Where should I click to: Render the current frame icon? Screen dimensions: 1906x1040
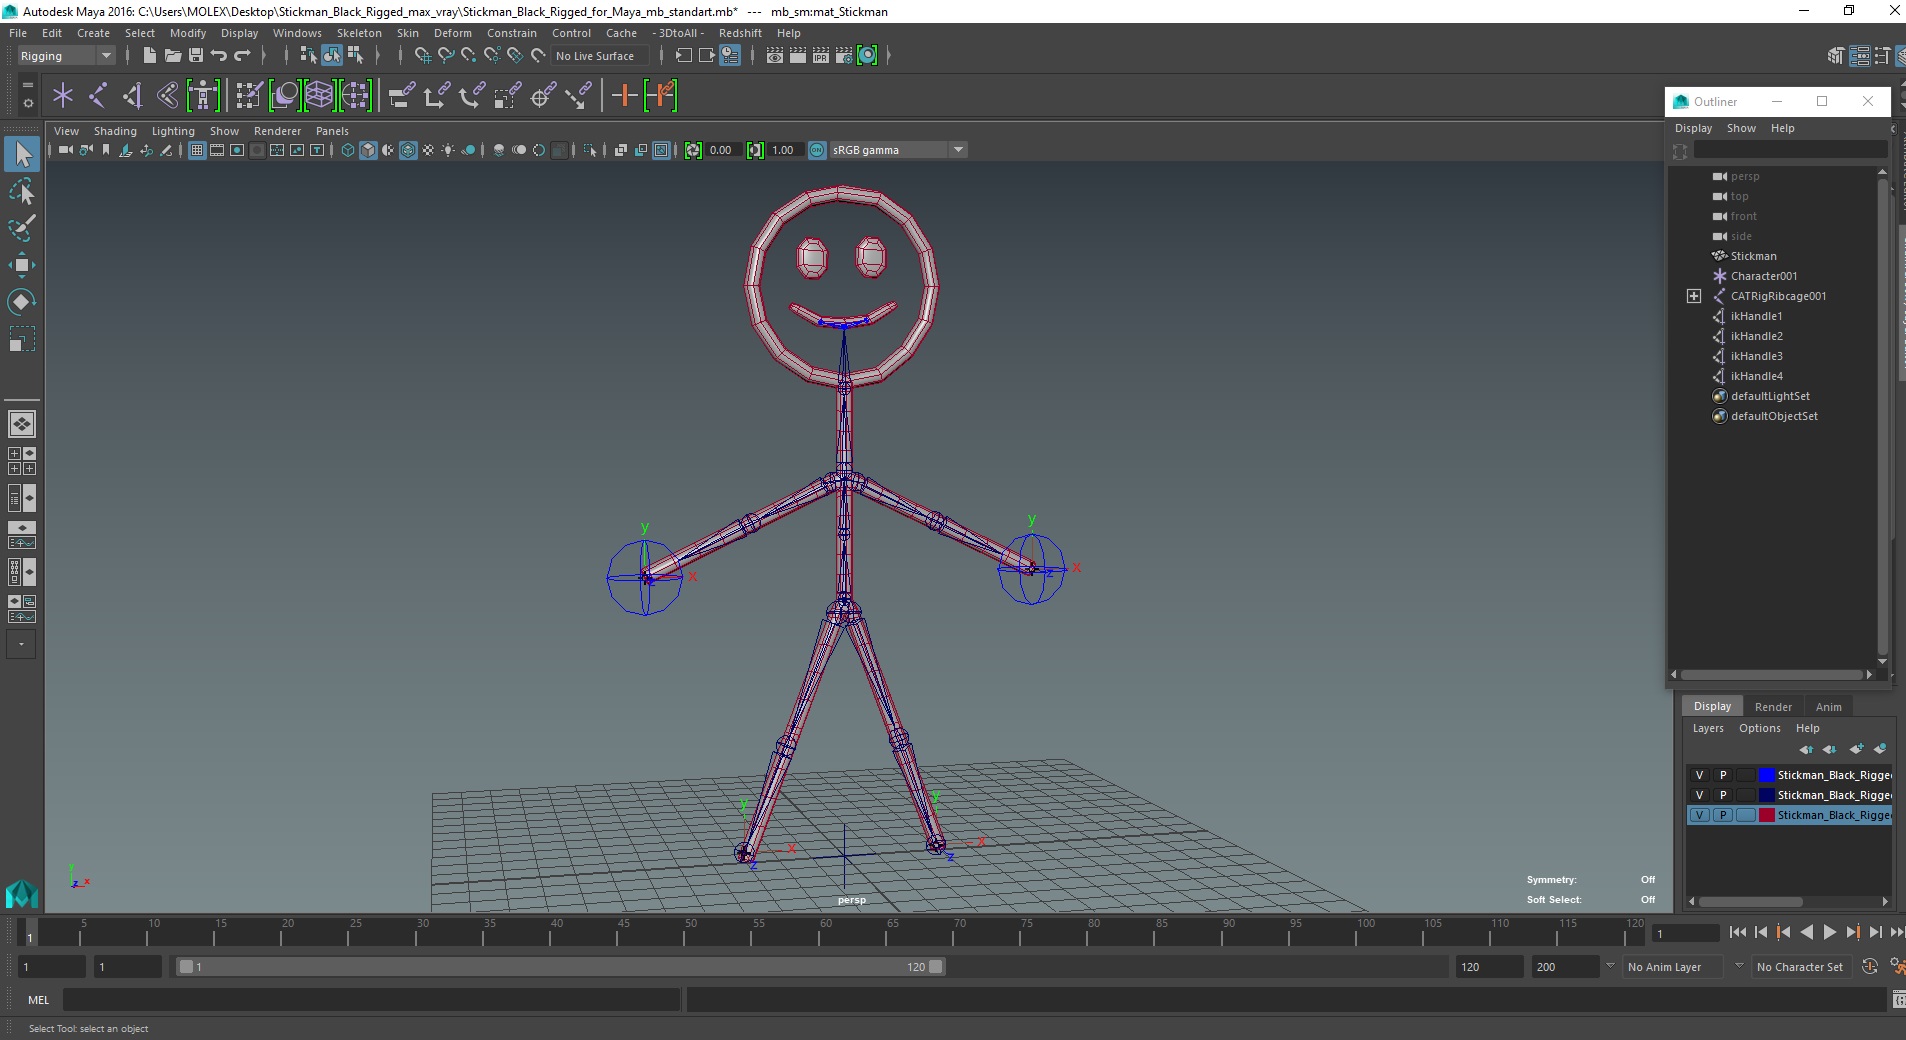coord(798,56)
